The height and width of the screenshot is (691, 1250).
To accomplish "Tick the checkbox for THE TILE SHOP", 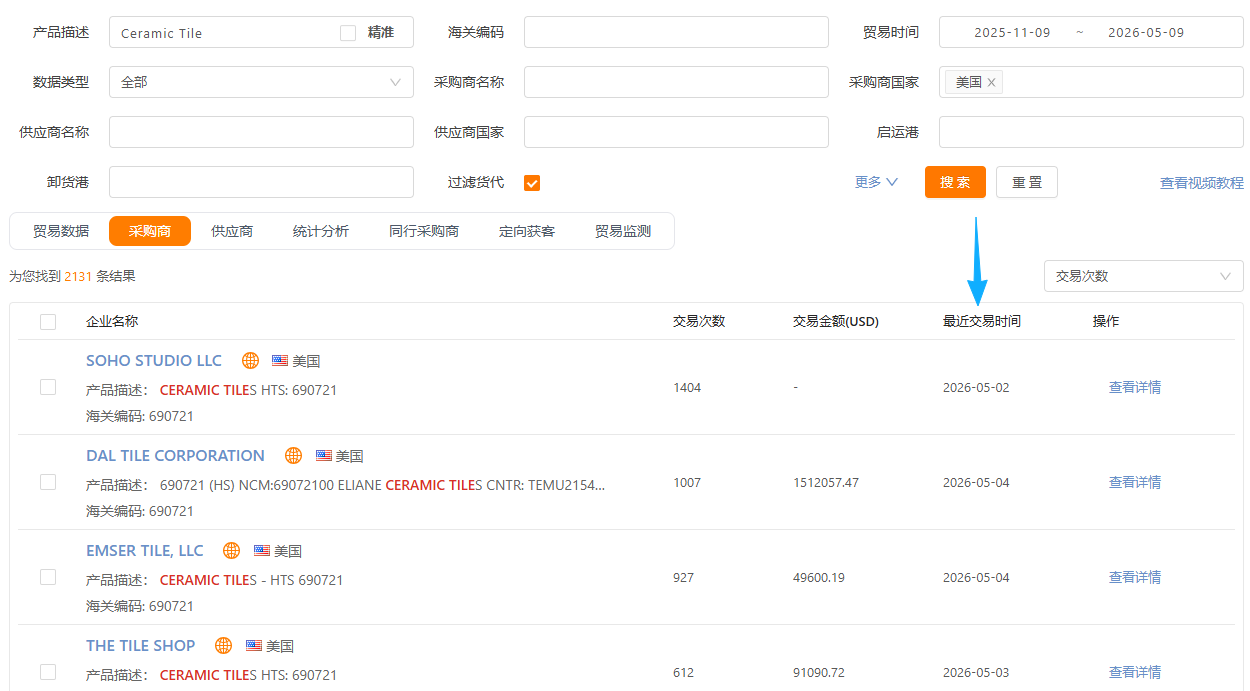I will pos(48,672).
